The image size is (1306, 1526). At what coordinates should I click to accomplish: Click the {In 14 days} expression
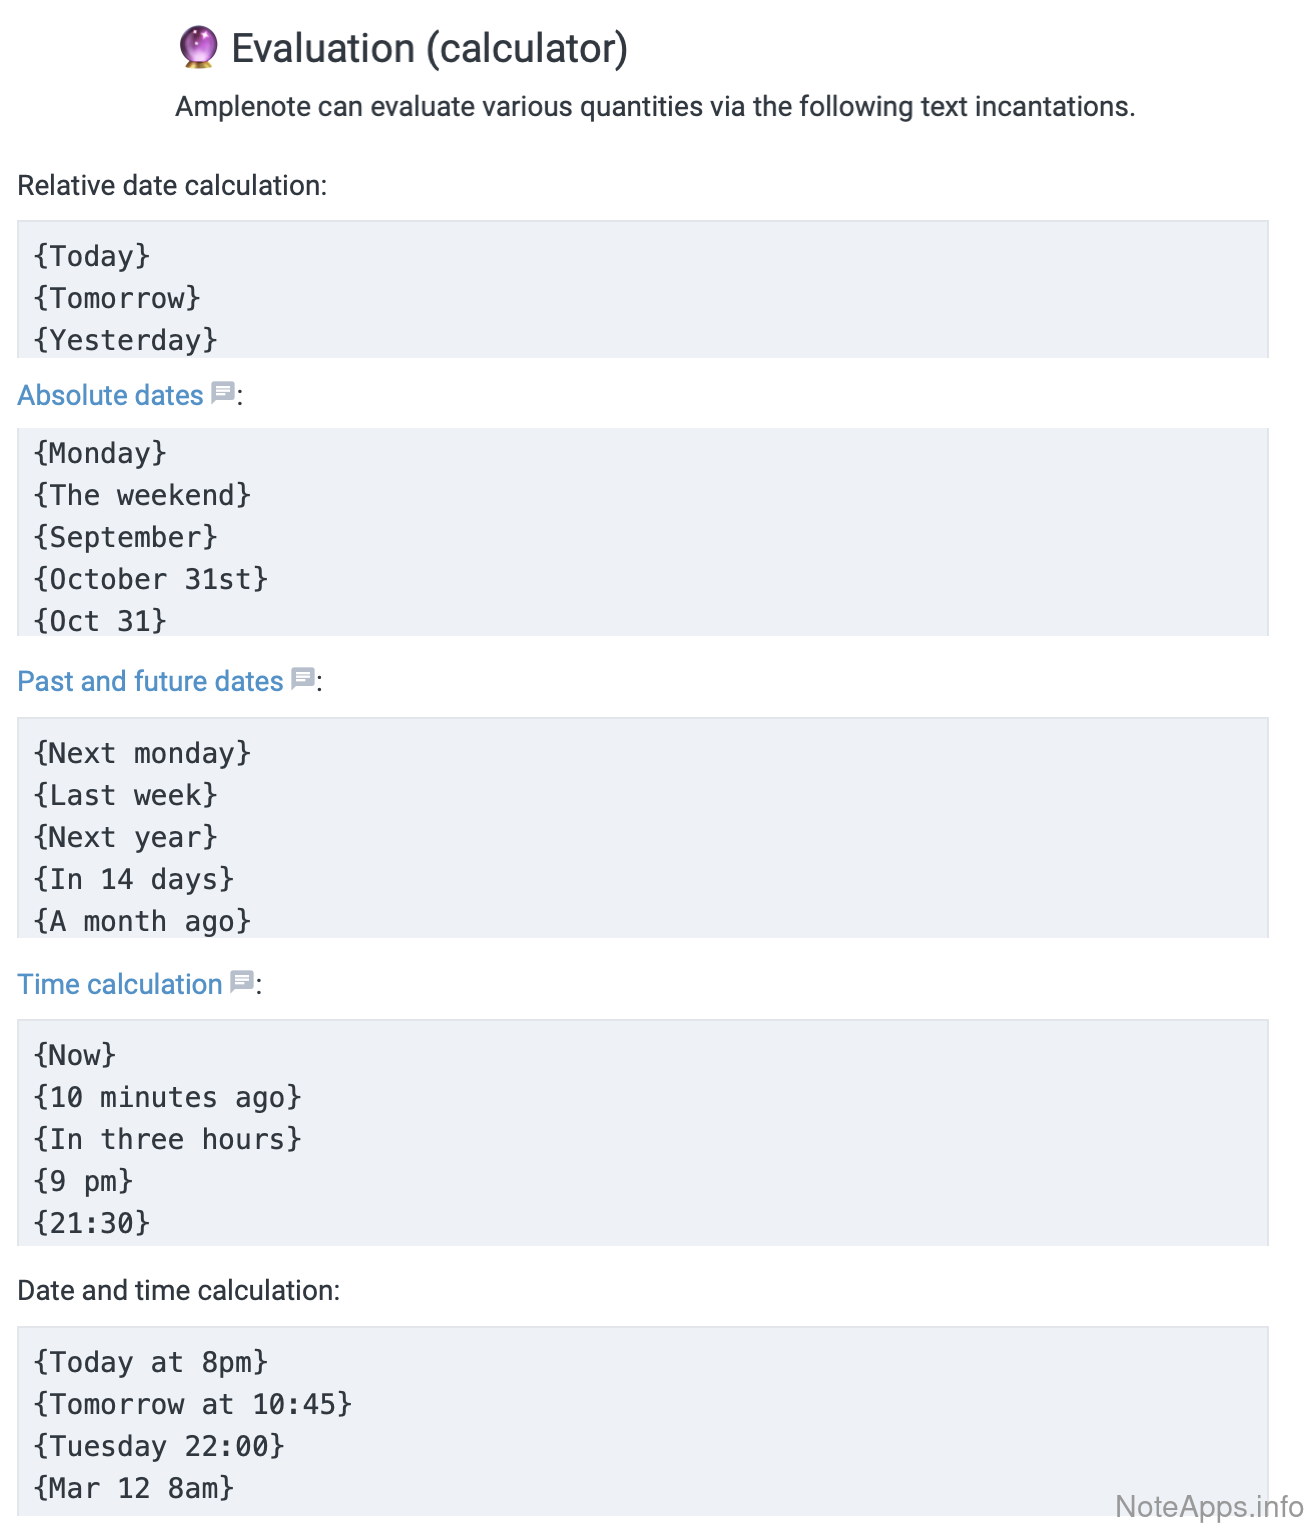[133, 879]
